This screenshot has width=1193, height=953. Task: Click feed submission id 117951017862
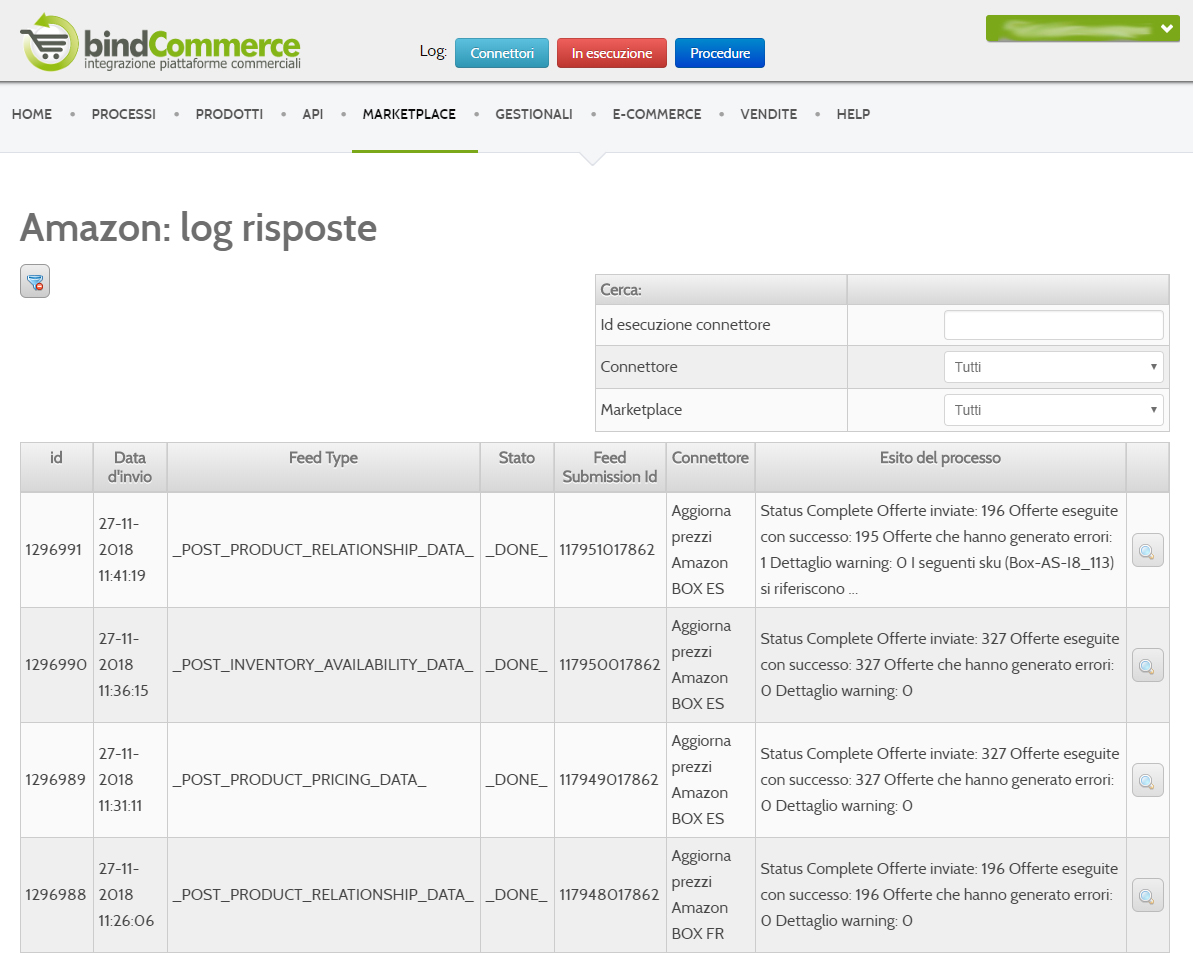coord(607,550)
